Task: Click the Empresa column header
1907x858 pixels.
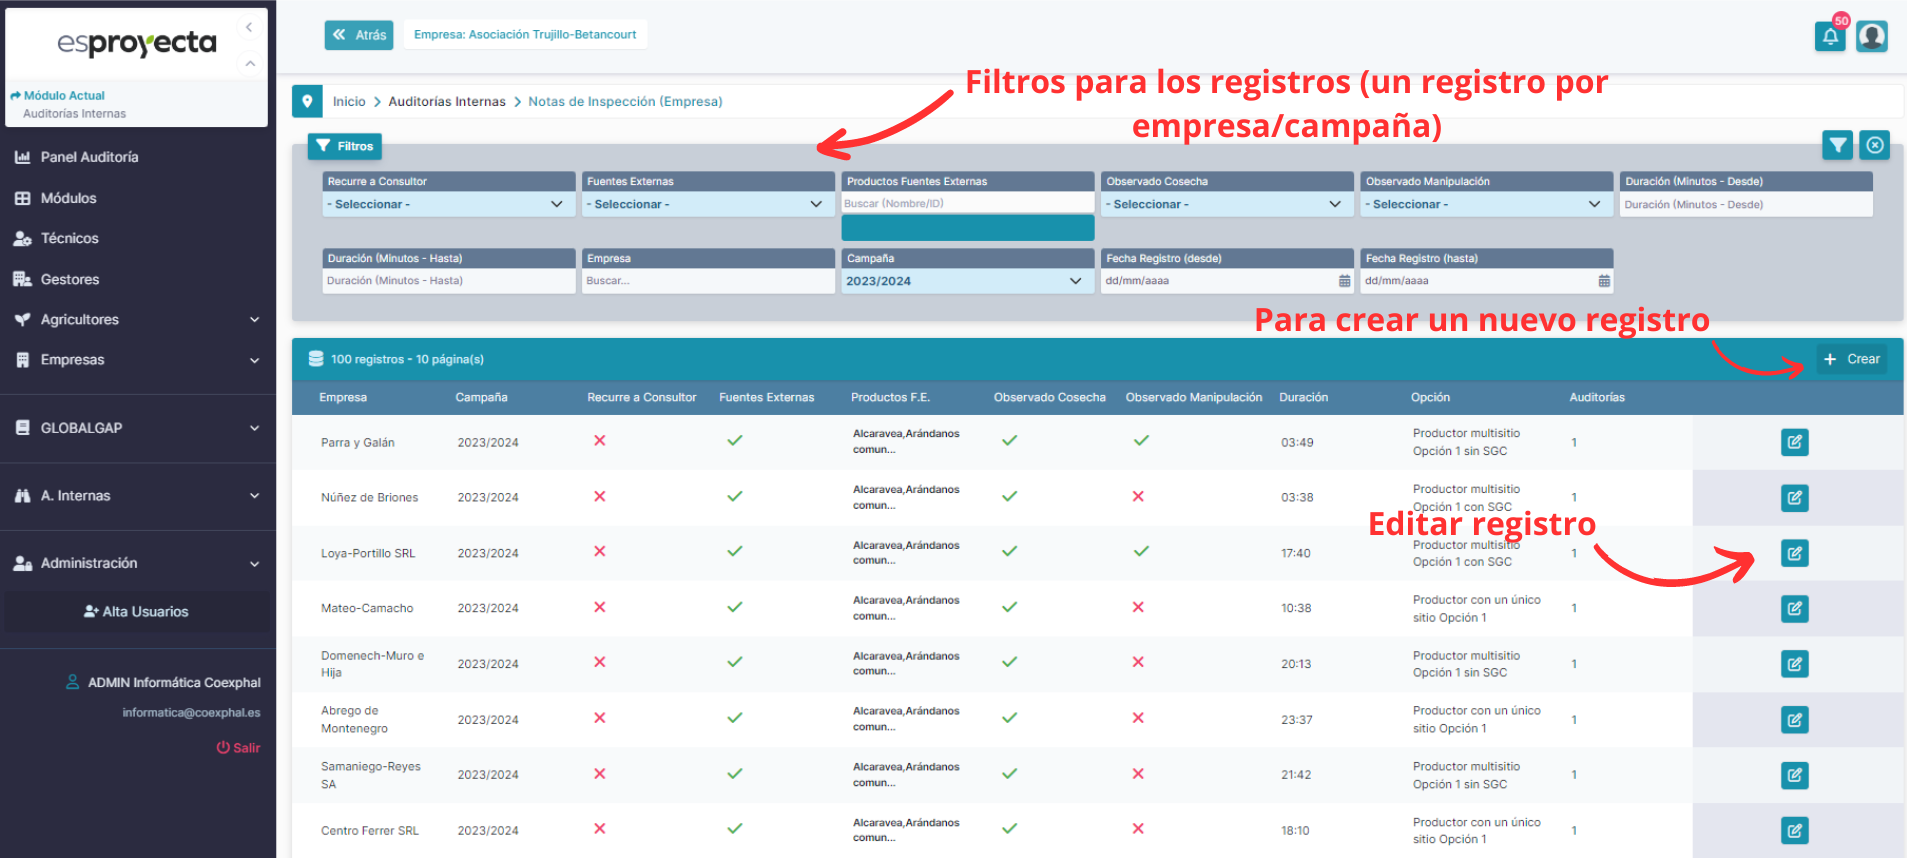Action: click(343, 398)
